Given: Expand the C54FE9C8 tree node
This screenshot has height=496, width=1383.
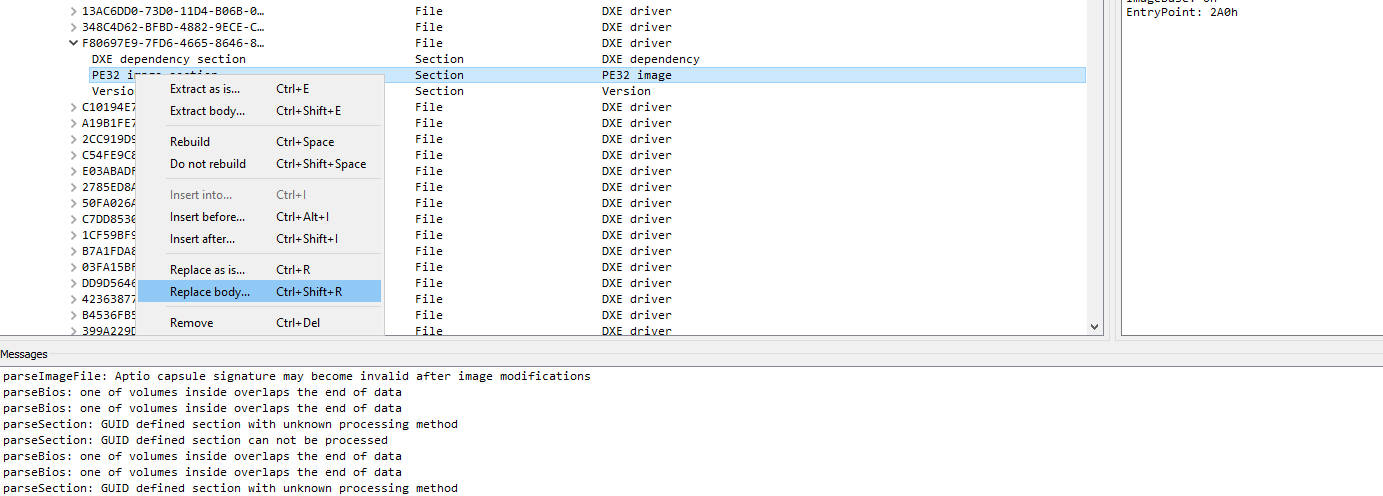Looking at the screenshot, I should click(x=74, y=155).
